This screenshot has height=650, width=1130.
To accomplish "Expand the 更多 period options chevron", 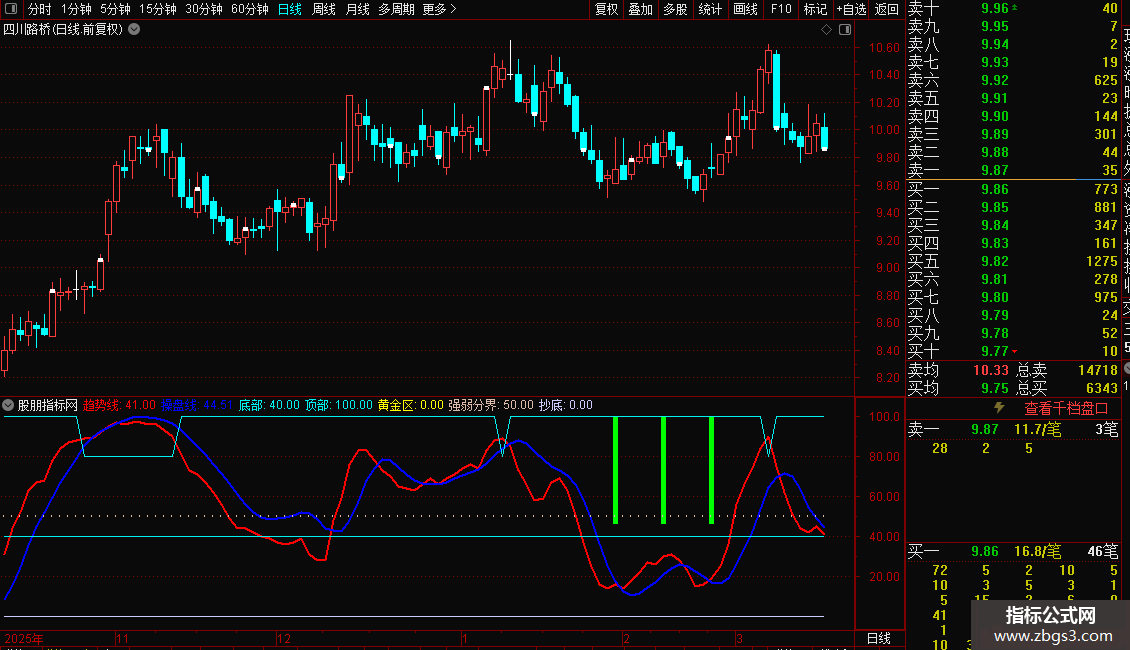I will tap(453, 9).
